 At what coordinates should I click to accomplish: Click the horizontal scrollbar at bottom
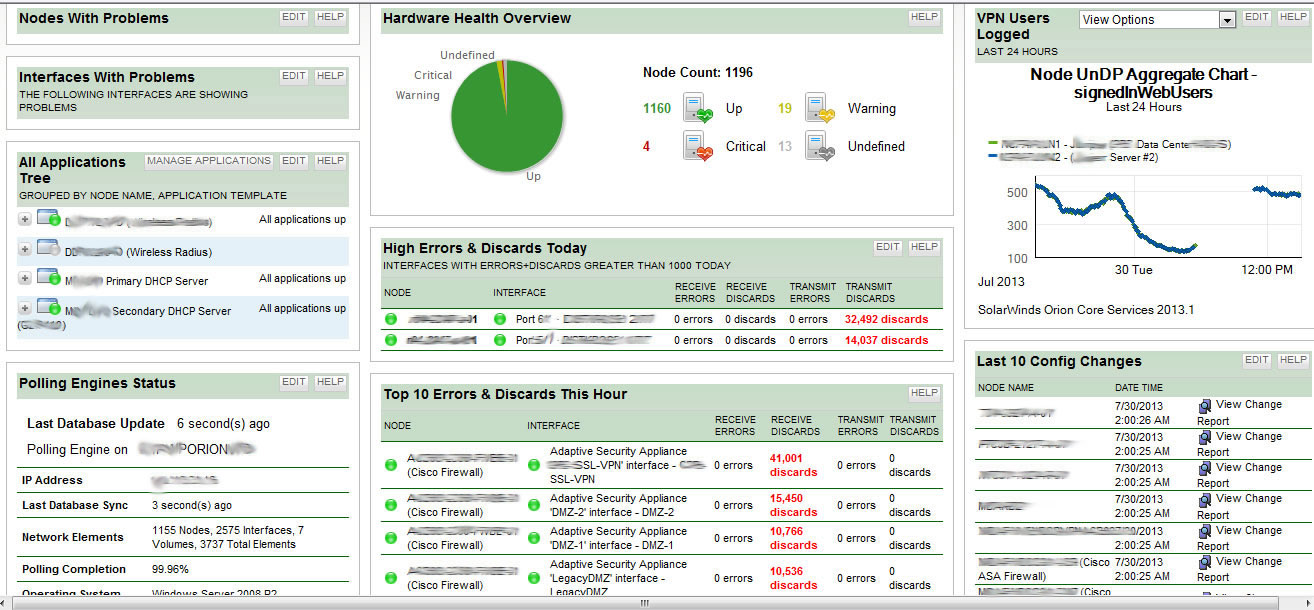tap(645, 603)
